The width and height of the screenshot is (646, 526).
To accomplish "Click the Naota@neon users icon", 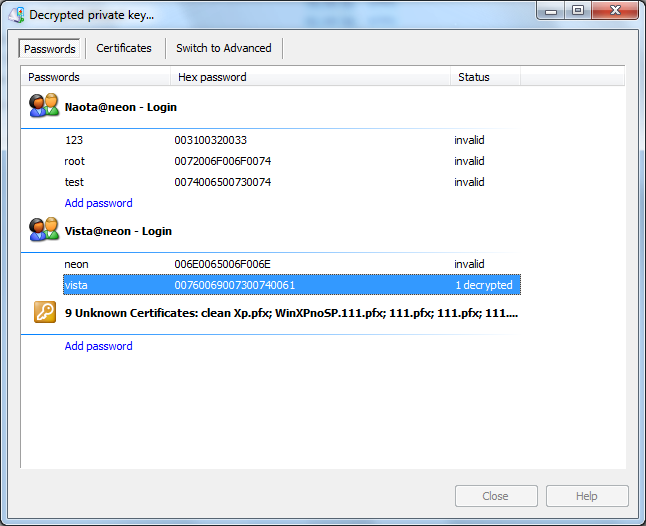I will (x=44, y=106).
